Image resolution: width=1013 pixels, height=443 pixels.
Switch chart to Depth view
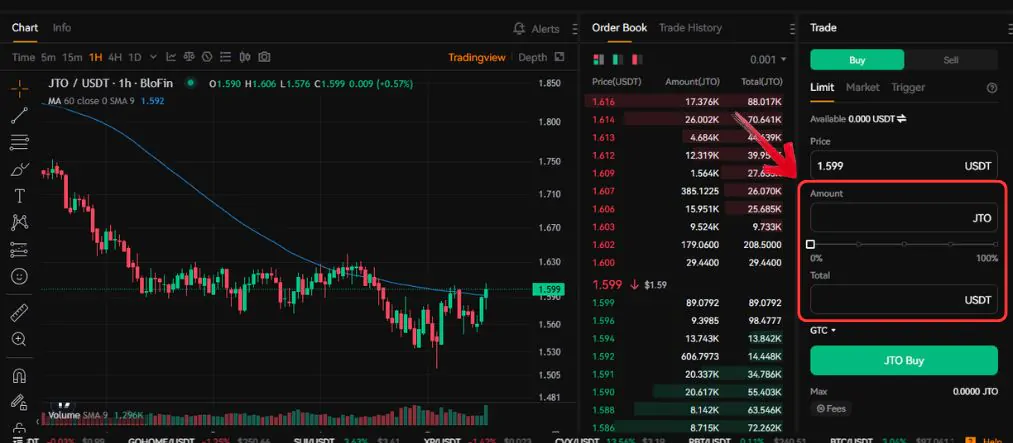532,57
